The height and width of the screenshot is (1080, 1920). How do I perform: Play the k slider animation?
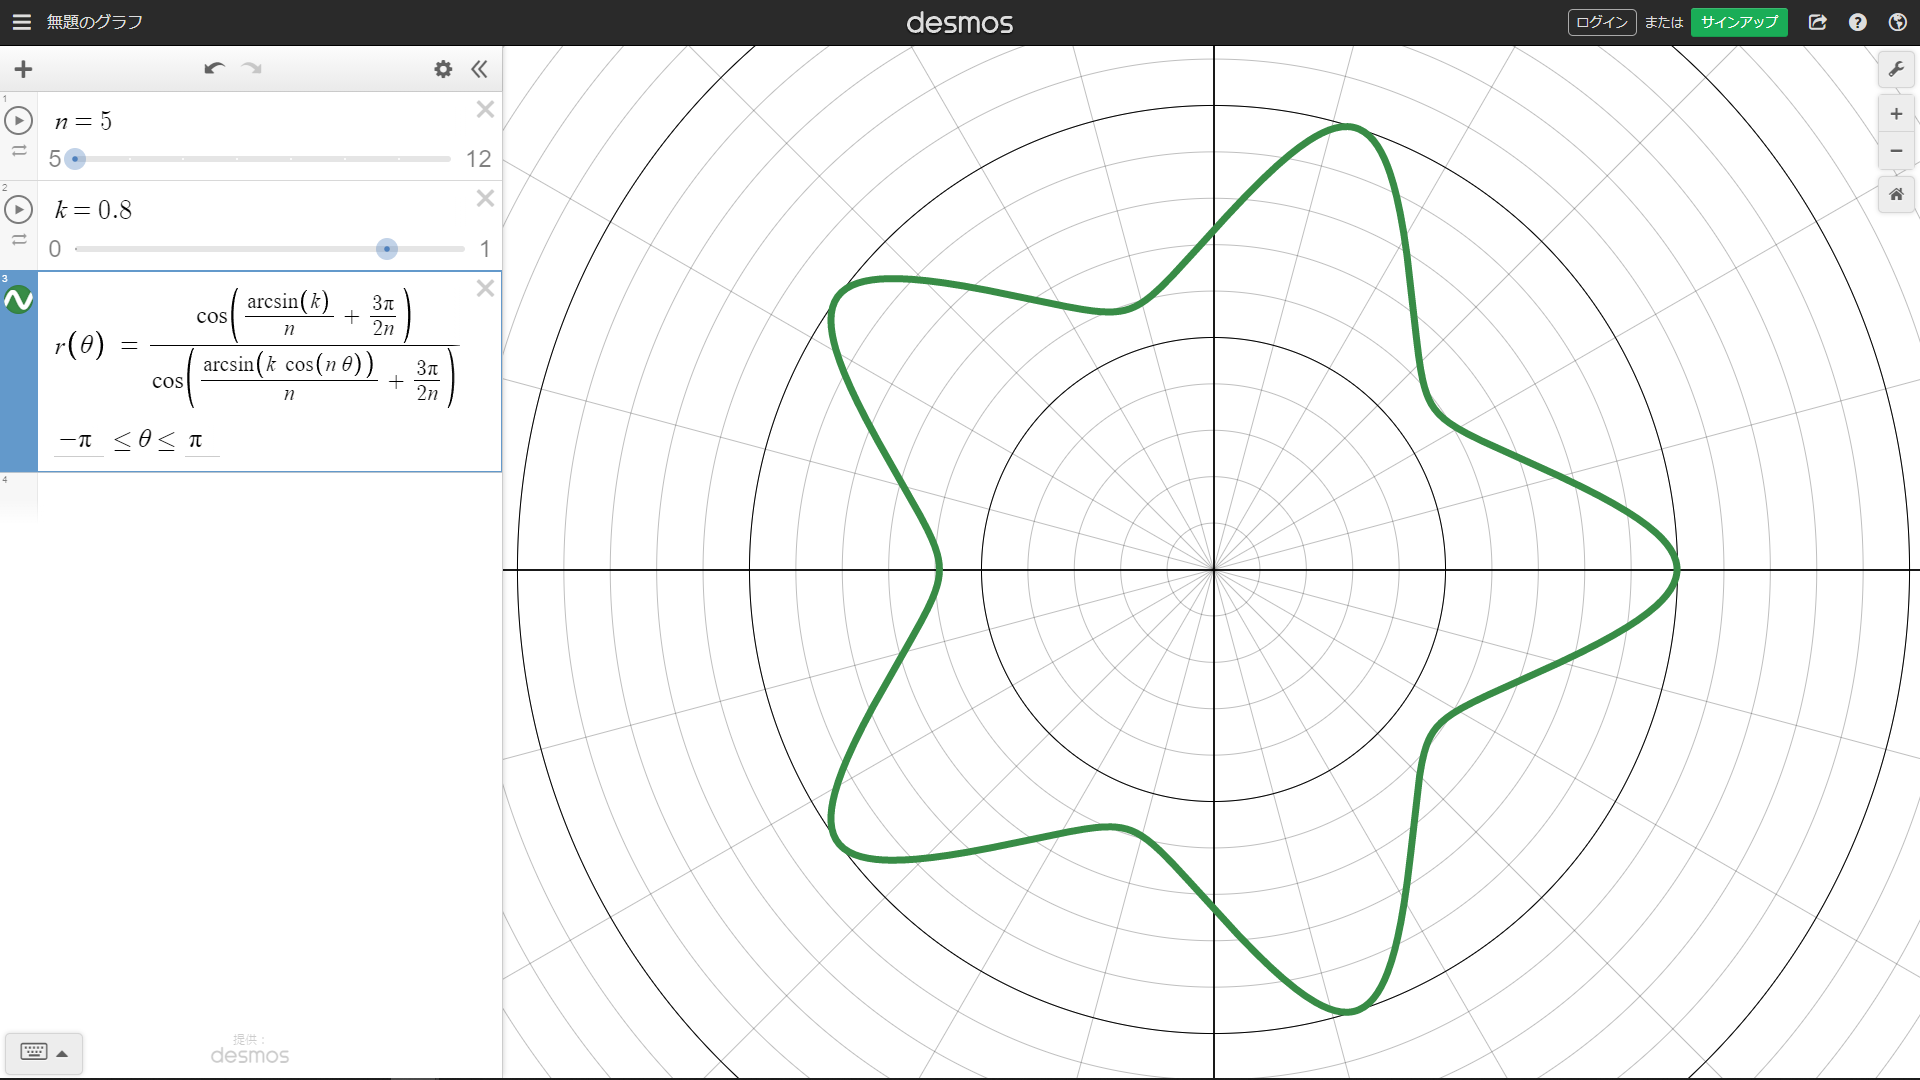[x=19, y=210]
